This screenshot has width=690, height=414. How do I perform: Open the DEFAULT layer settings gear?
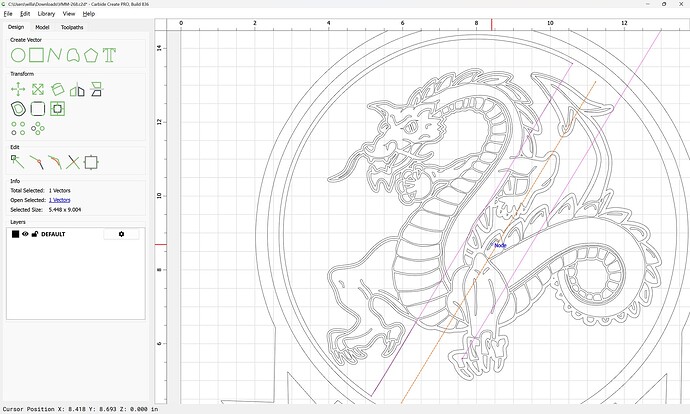[121, 234]
